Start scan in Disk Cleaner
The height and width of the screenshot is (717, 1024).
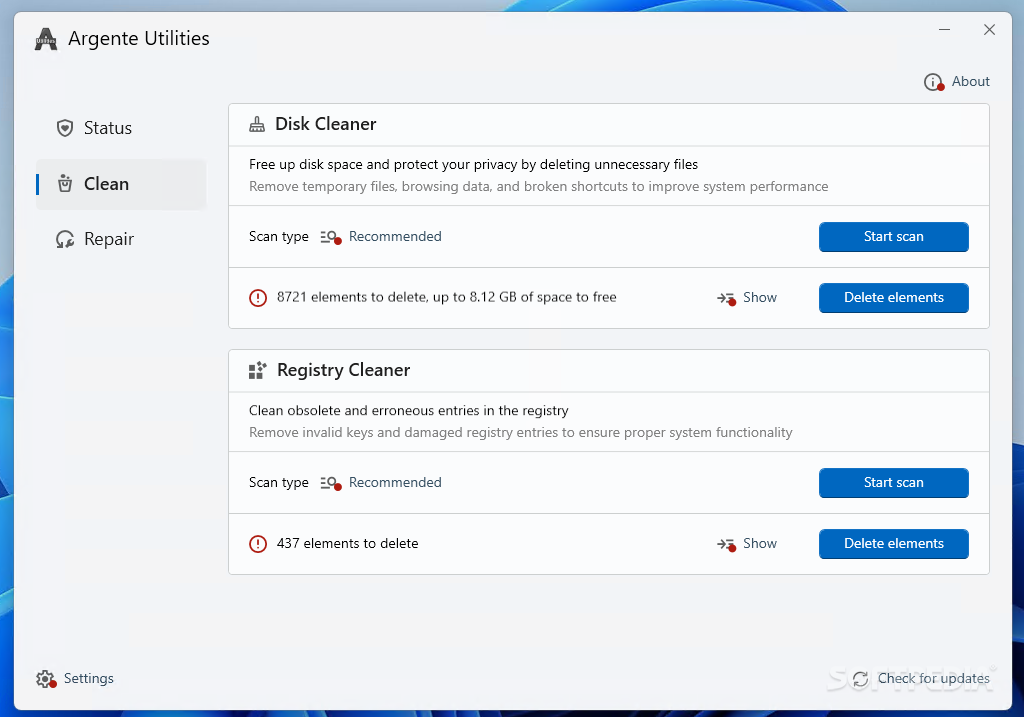click(893, 236)
